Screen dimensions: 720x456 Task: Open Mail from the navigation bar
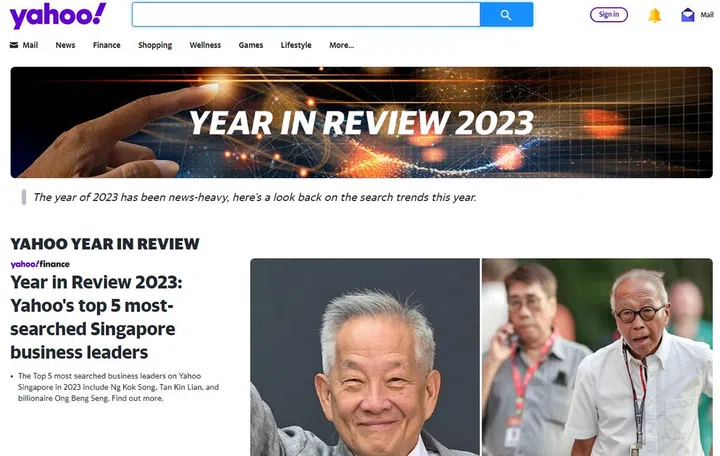pyautogui.click(x=24, y=45)
